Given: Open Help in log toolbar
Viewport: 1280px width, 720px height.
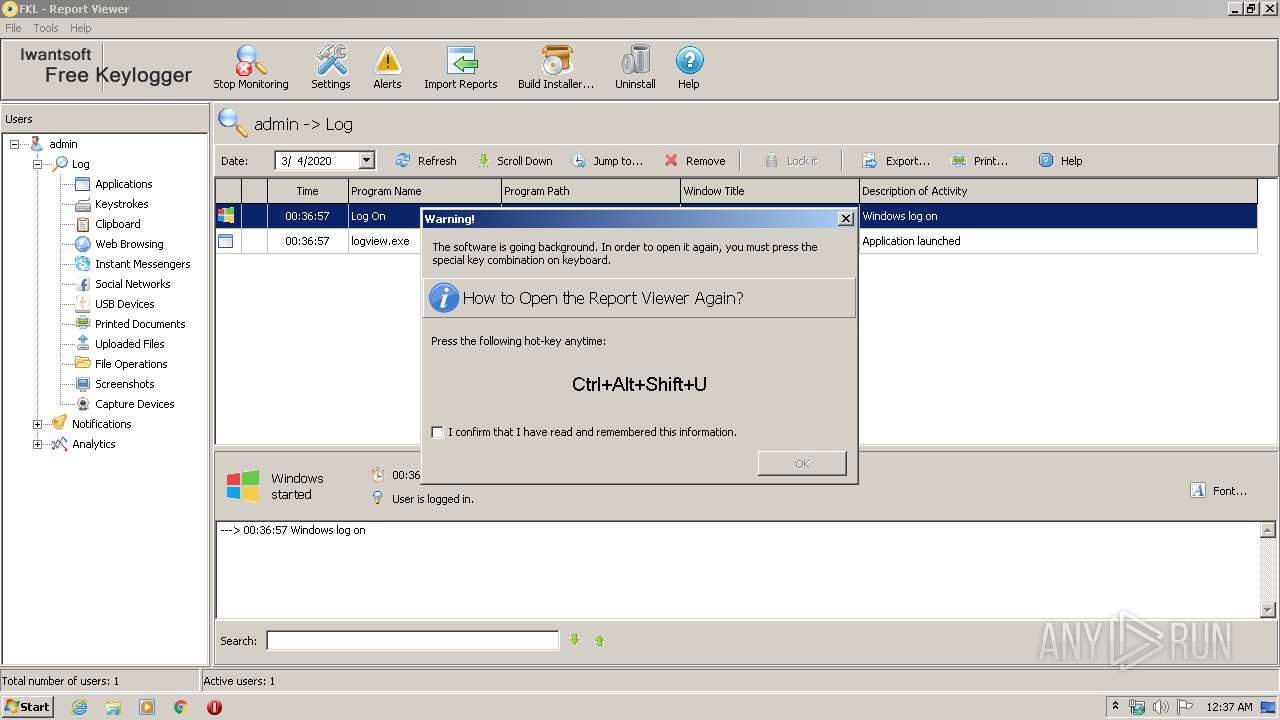Looking at the screenshot, I should click(1060, 161).
